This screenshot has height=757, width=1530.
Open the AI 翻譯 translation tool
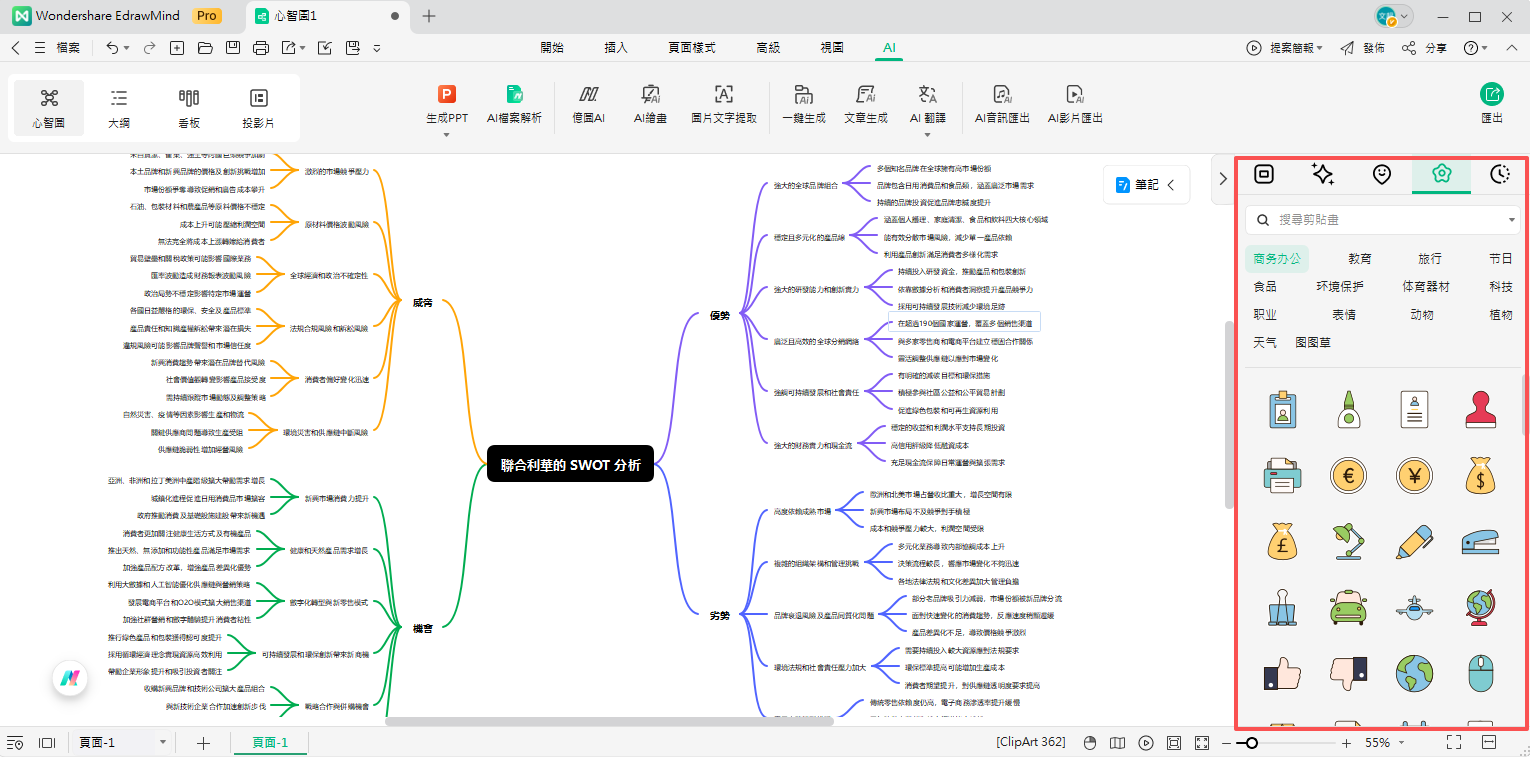coord(930,105)
